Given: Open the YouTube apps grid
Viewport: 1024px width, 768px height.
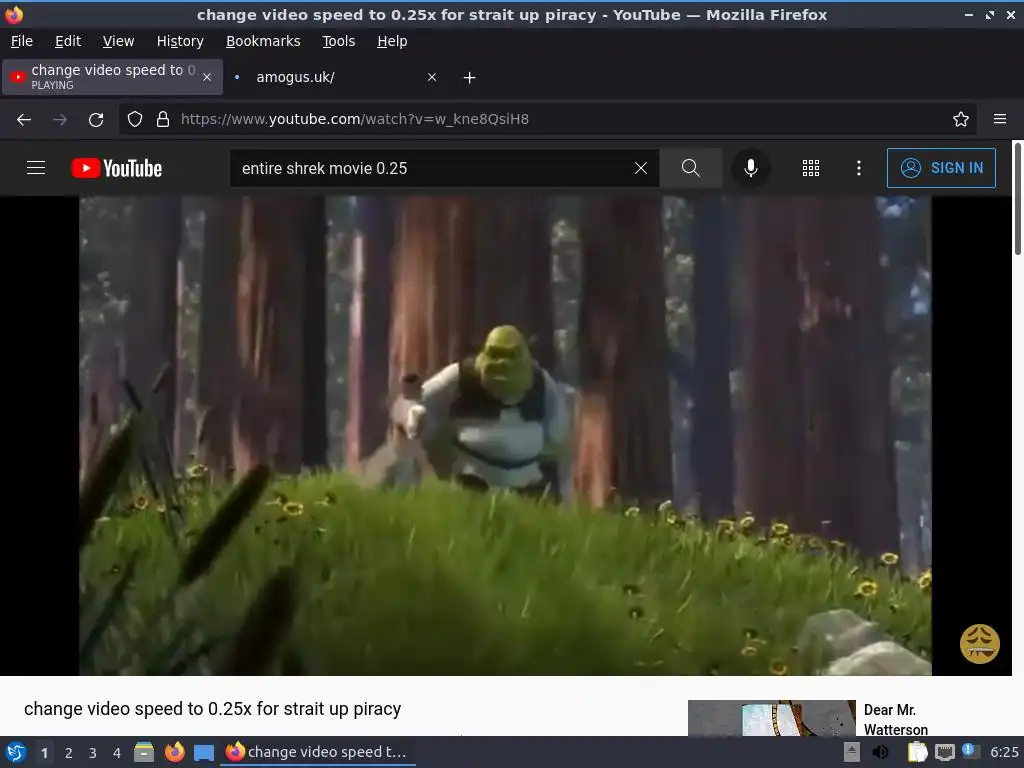Looking at the screenshot, I should 810,168.
